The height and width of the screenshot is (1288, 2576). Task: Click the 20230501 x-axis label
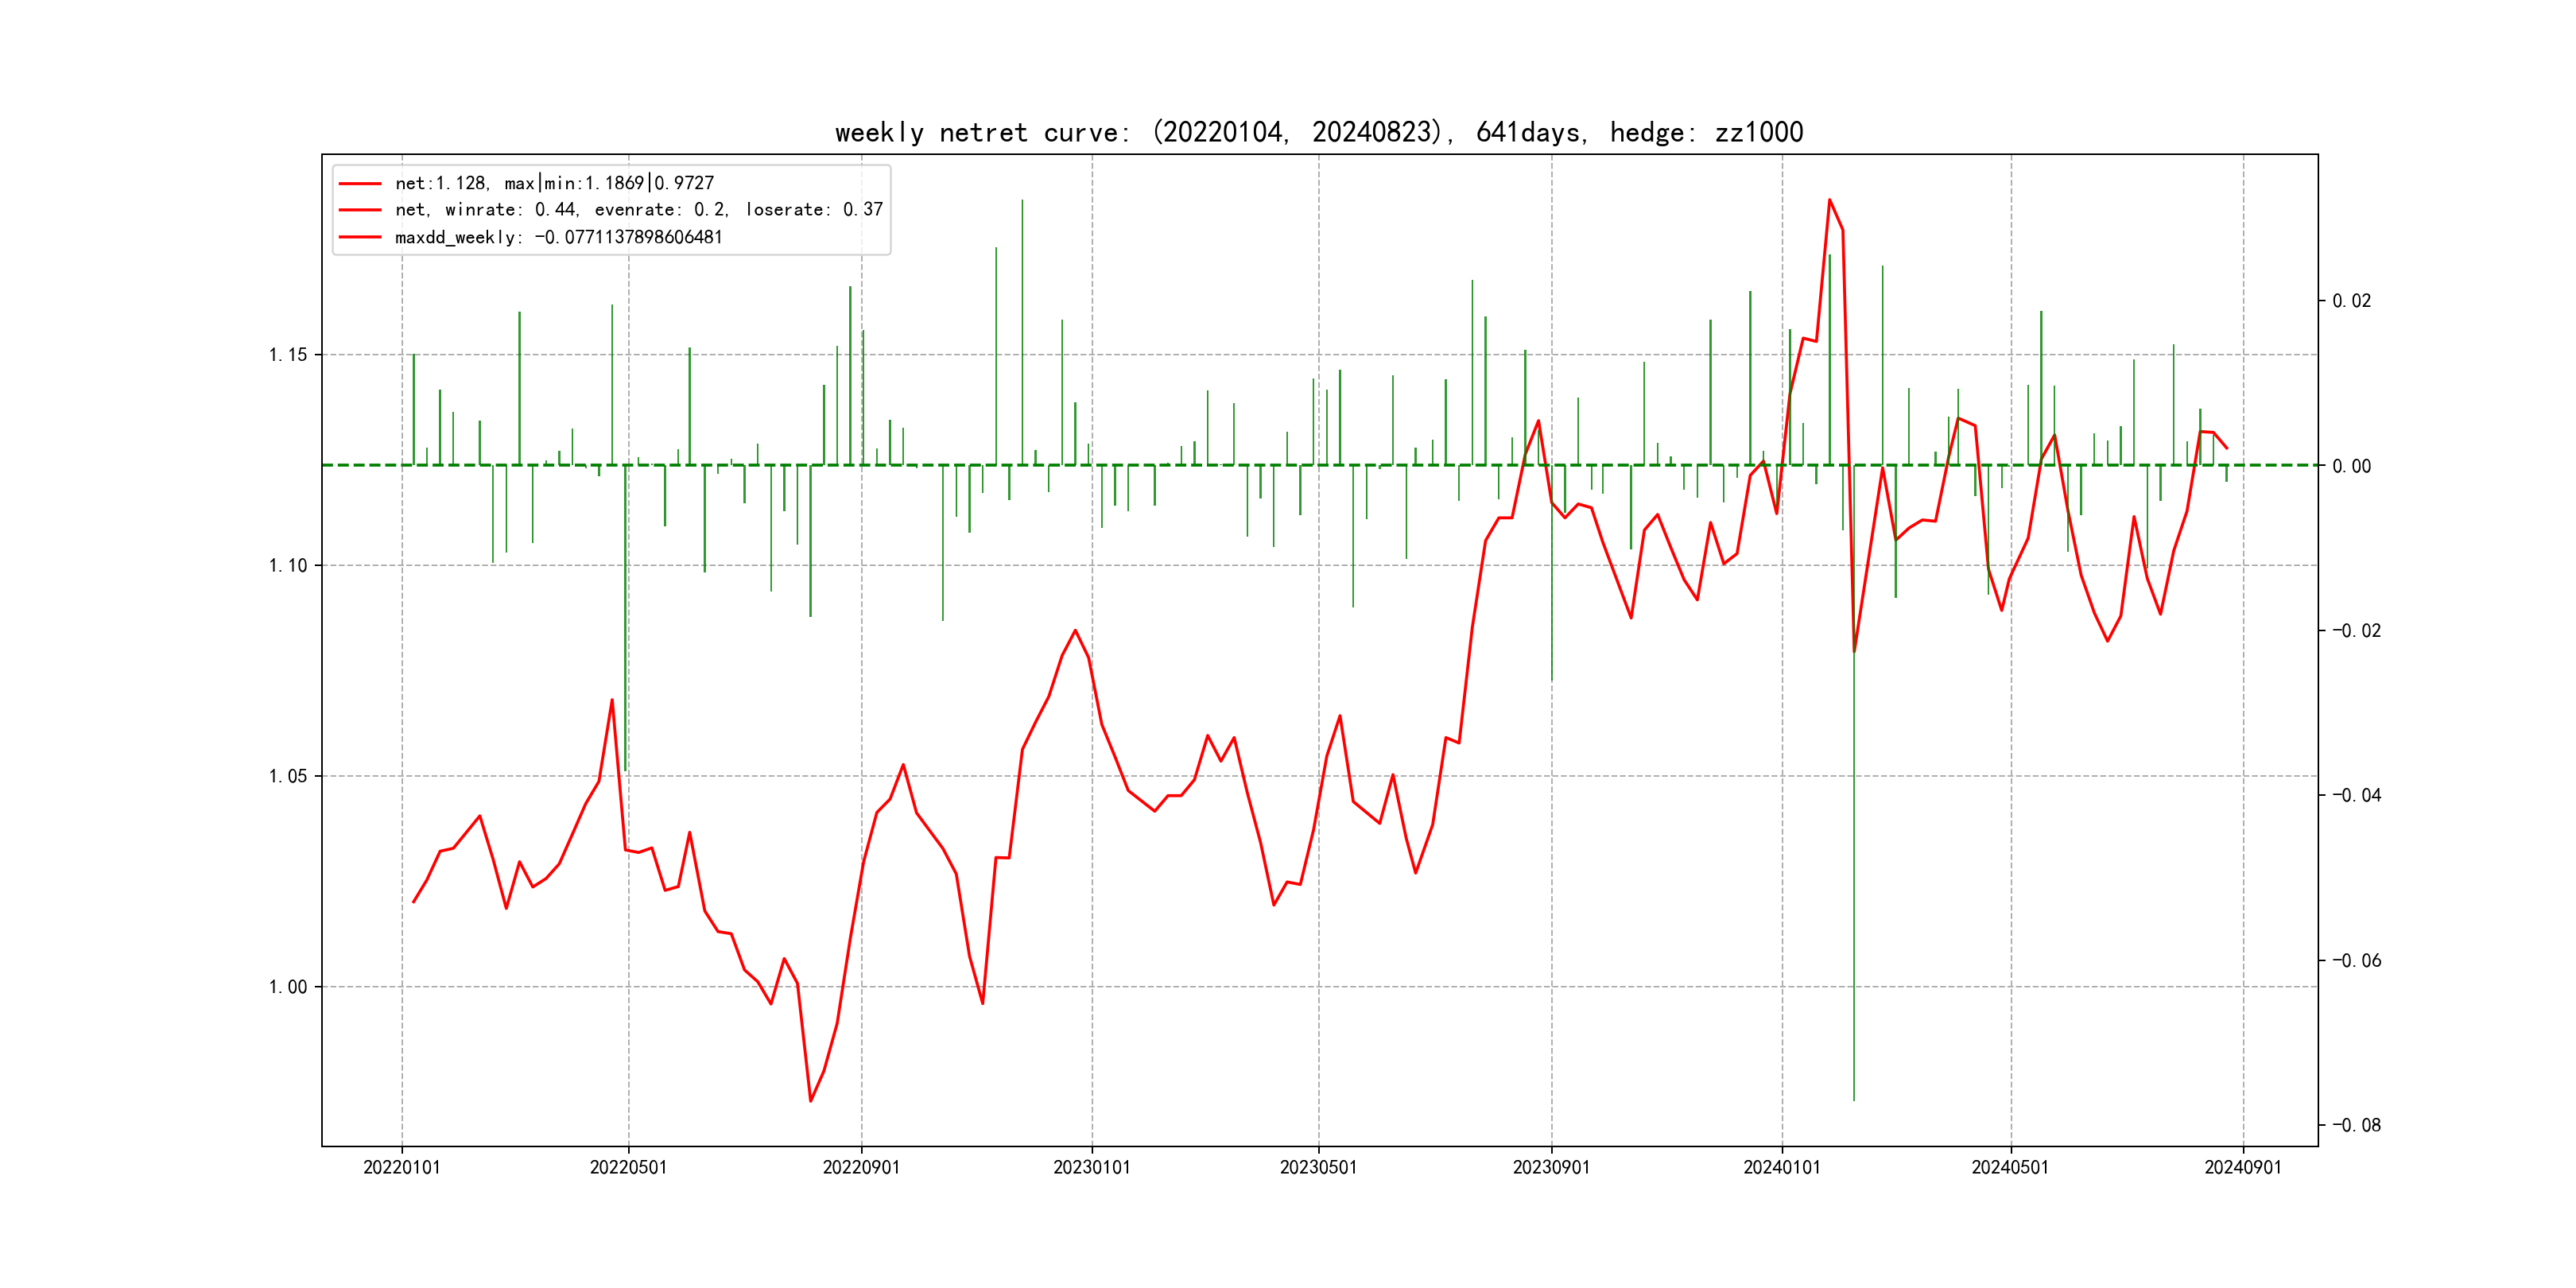click(x=1318, y=1168)
